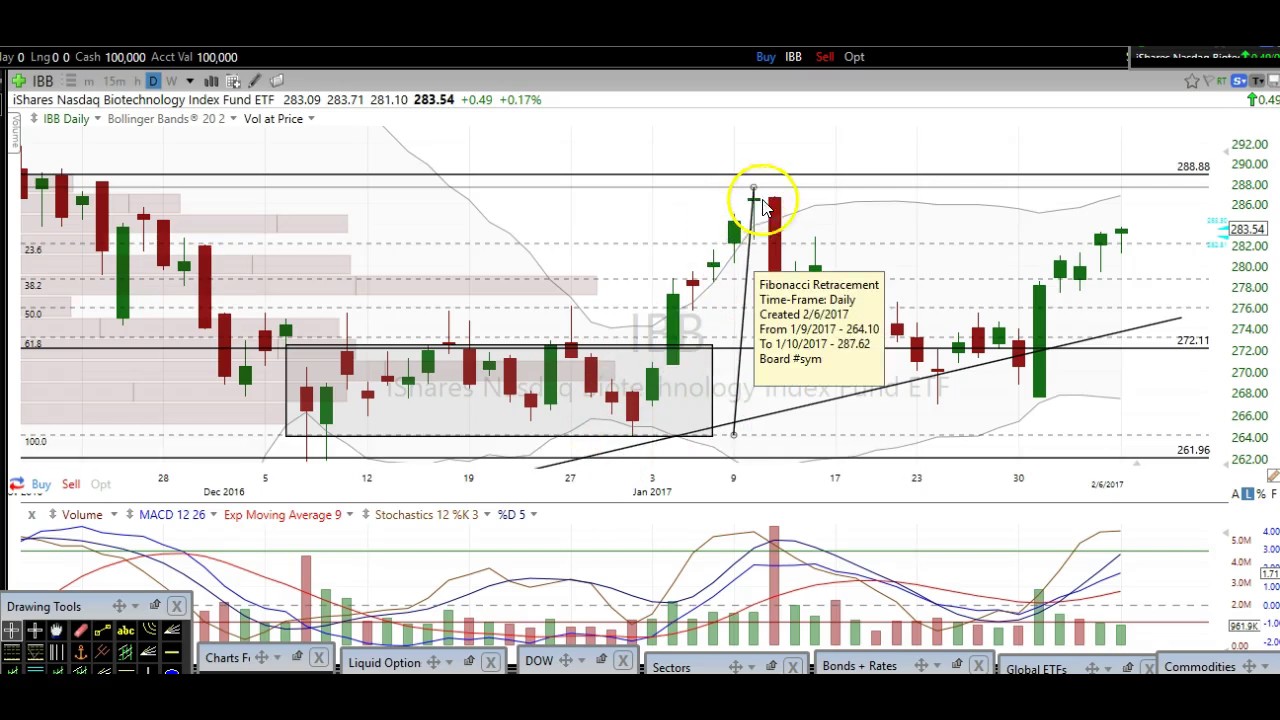1280x720 pixels.
Task: Expand the Bollinger Bands dropdown arrow
Action: tap(233, 119)
